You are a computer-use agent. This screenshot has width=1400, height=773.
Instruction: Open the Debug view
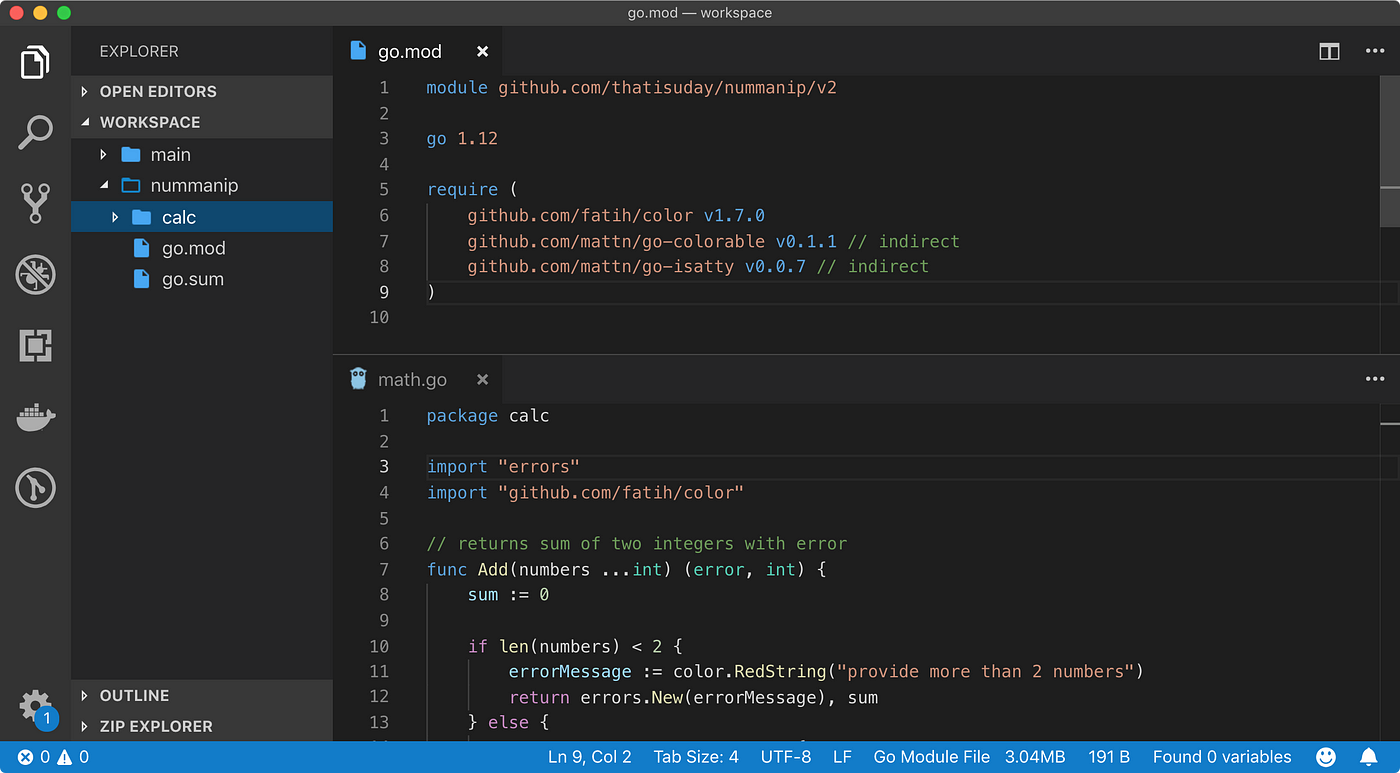[x=35, y=274]
